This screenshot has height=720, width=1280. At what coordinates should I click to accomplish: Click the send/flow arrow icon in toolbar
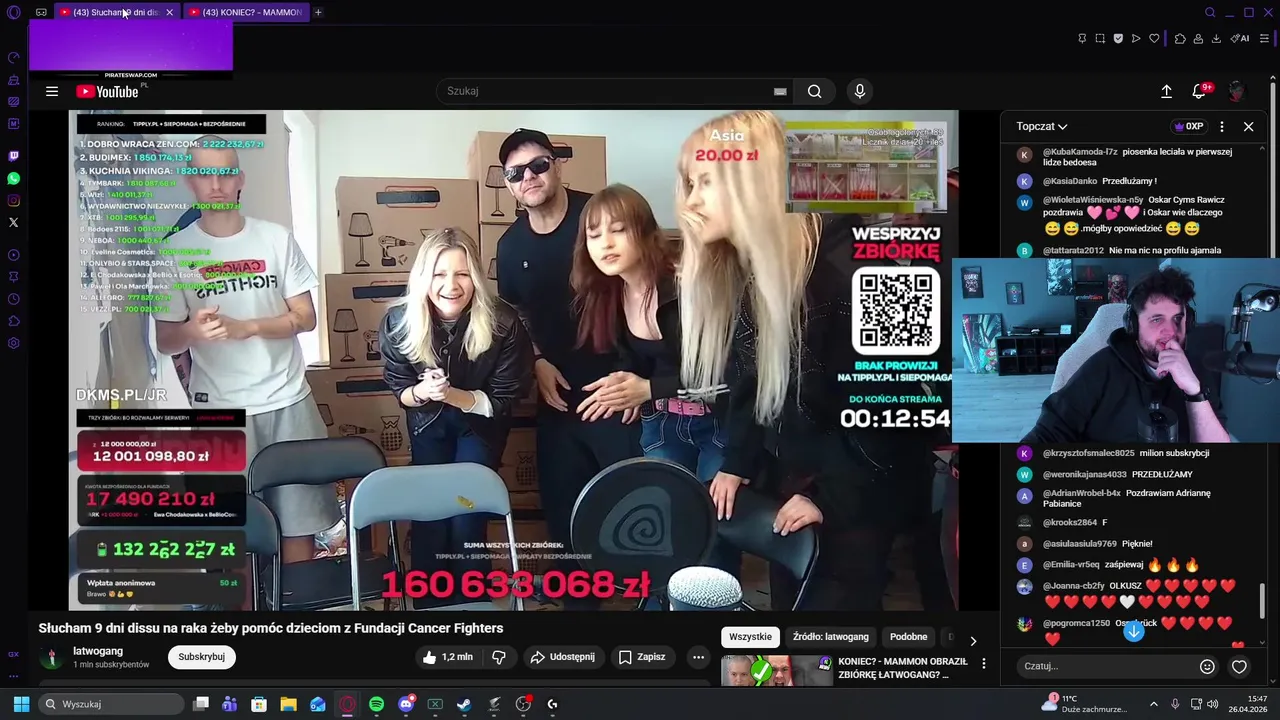coord(1136,39)
